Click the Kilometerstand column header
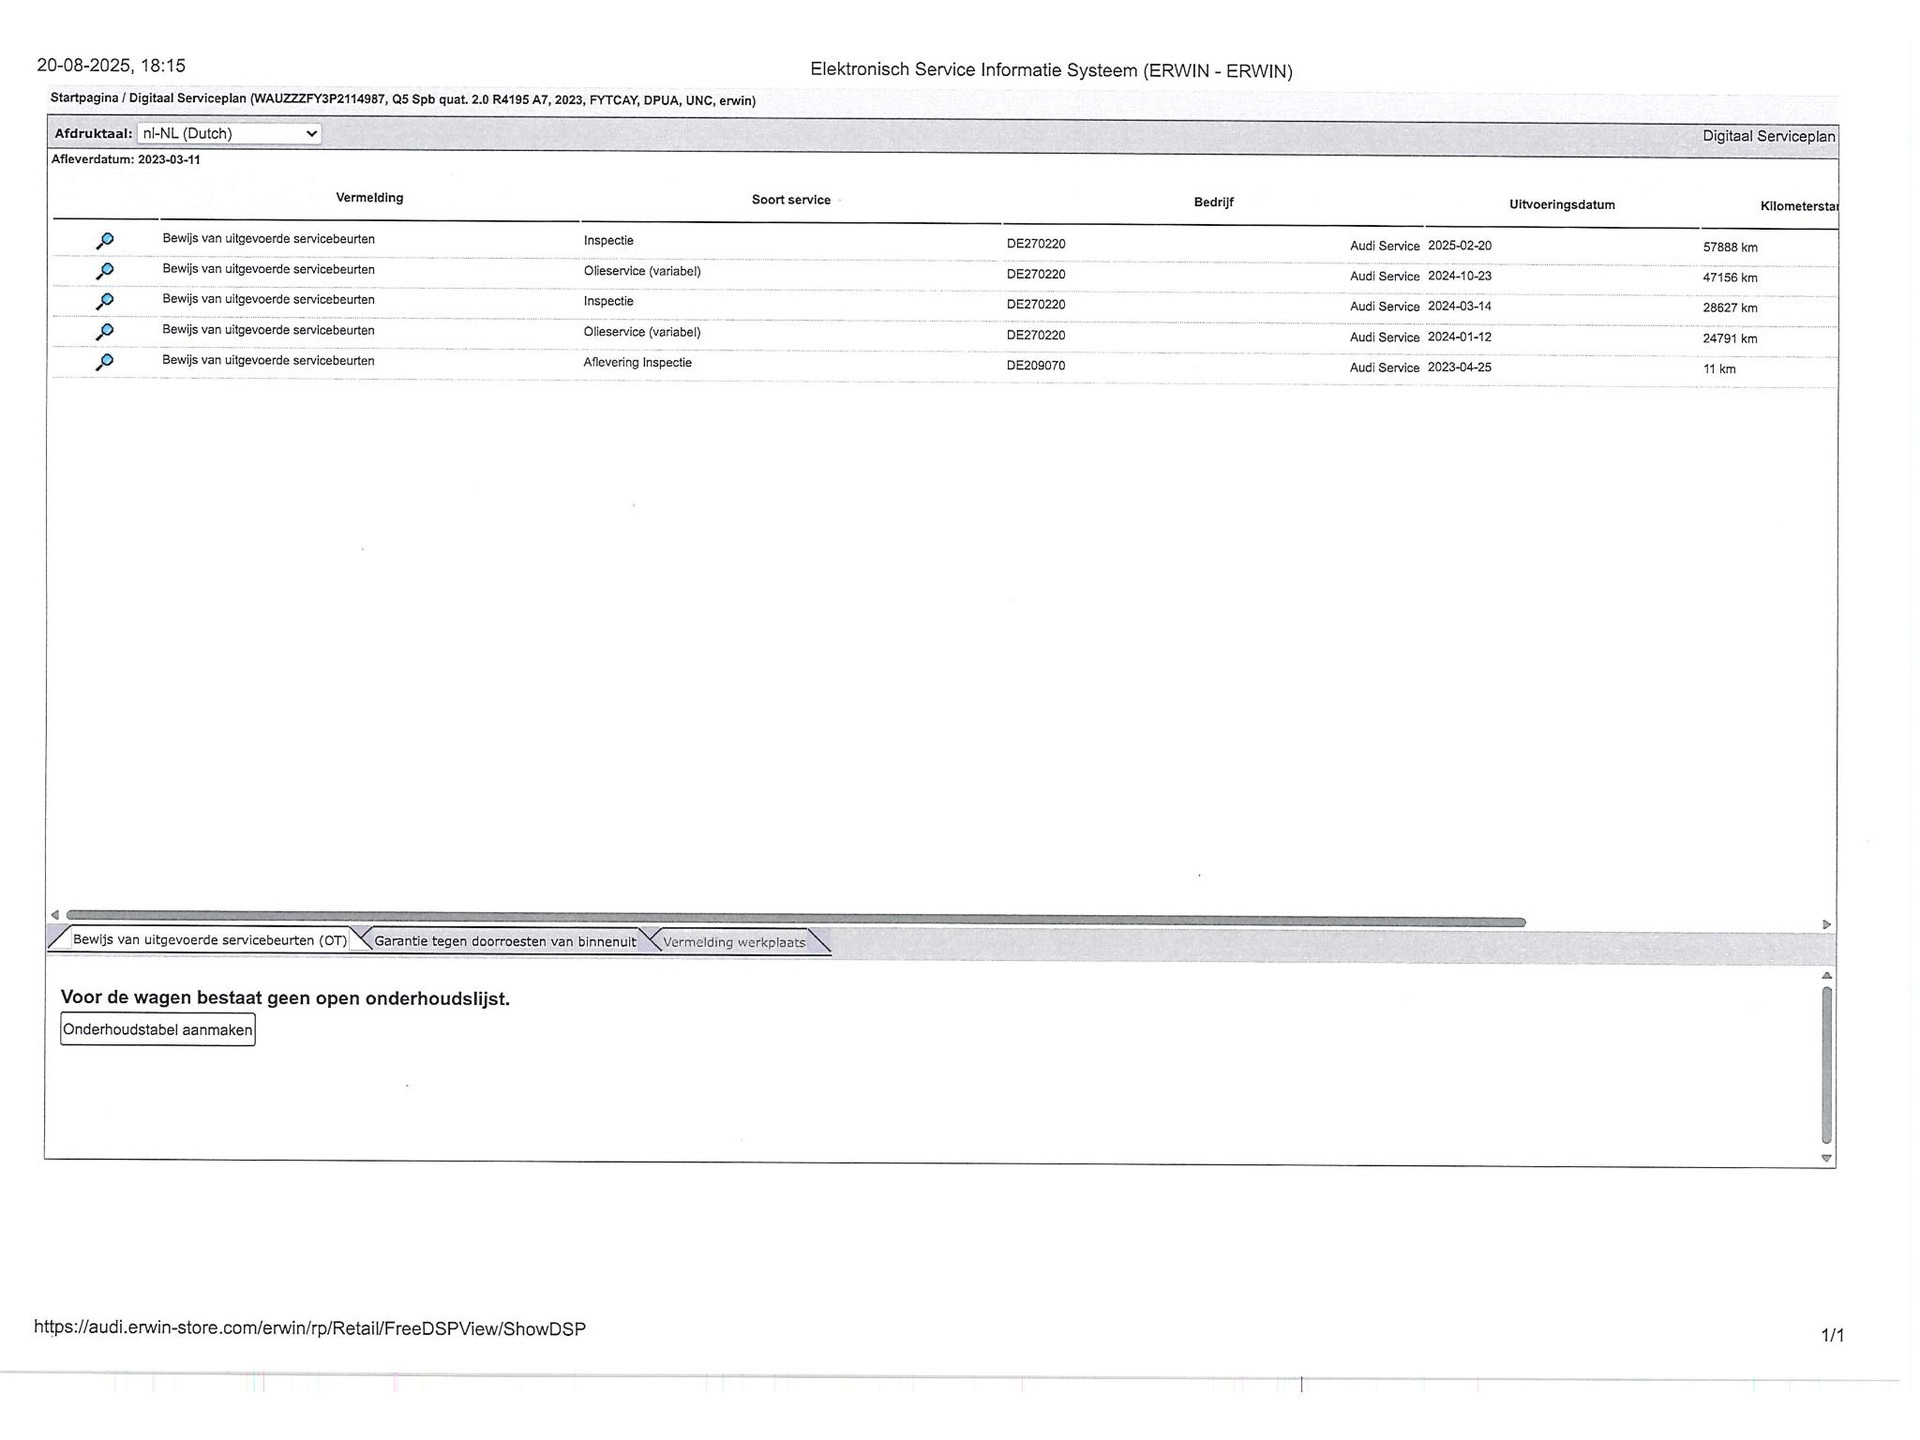 click(1799, 207)
